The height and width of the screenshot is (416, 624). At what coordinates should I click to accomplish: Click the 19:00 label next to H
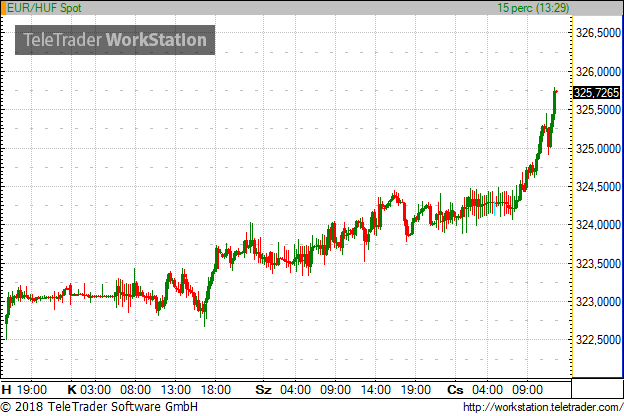click(x=32, y=389)
